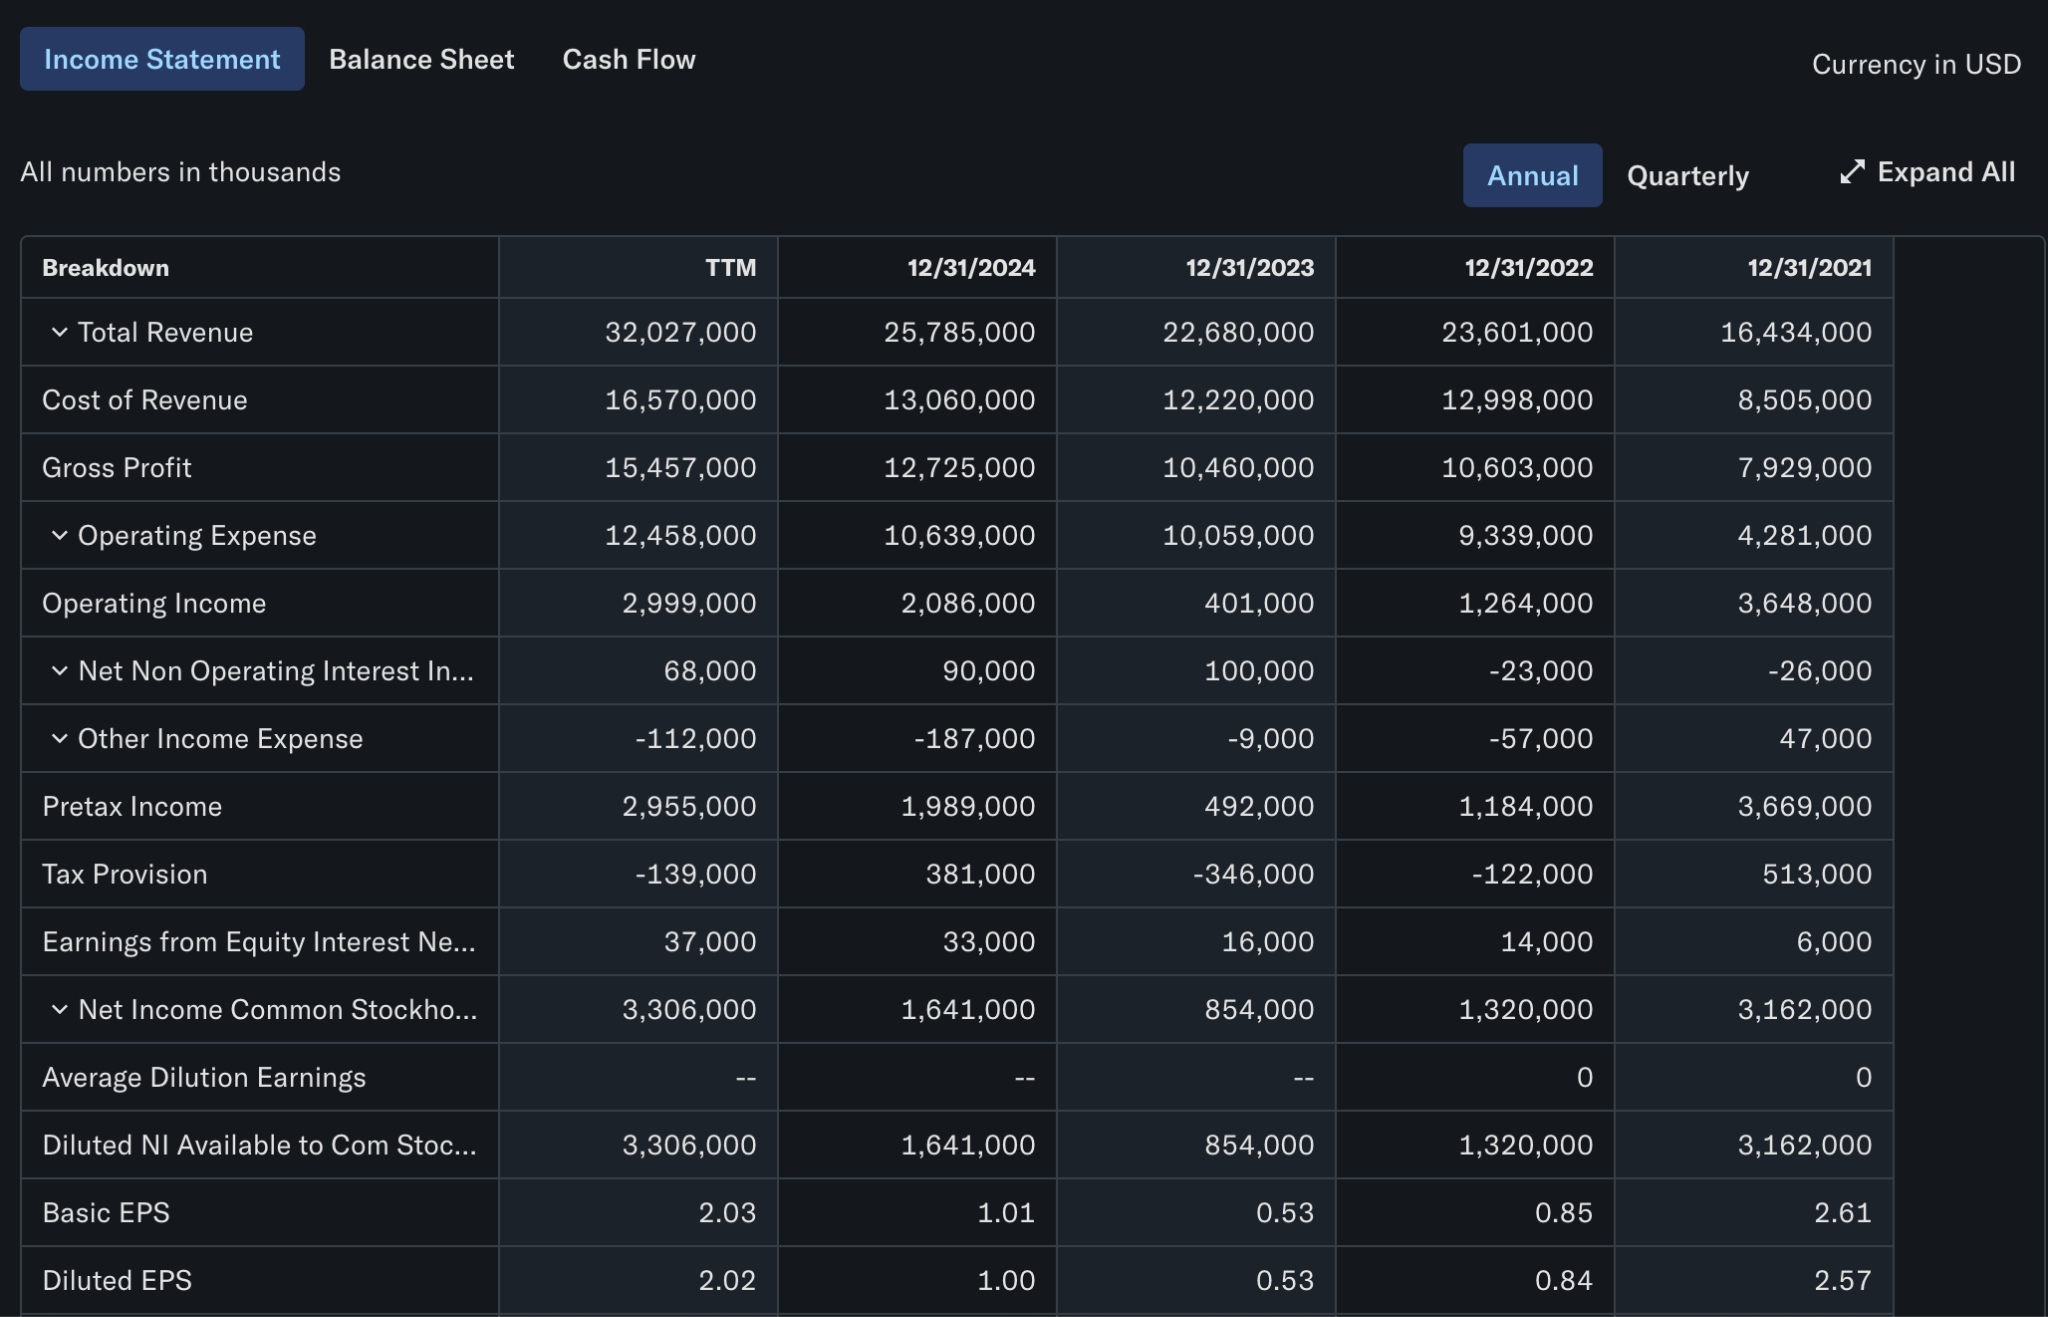Click 2023 Pretax Income value 492,000
Screen dimensions: 2048x1317
click(x=1259, y=806)
